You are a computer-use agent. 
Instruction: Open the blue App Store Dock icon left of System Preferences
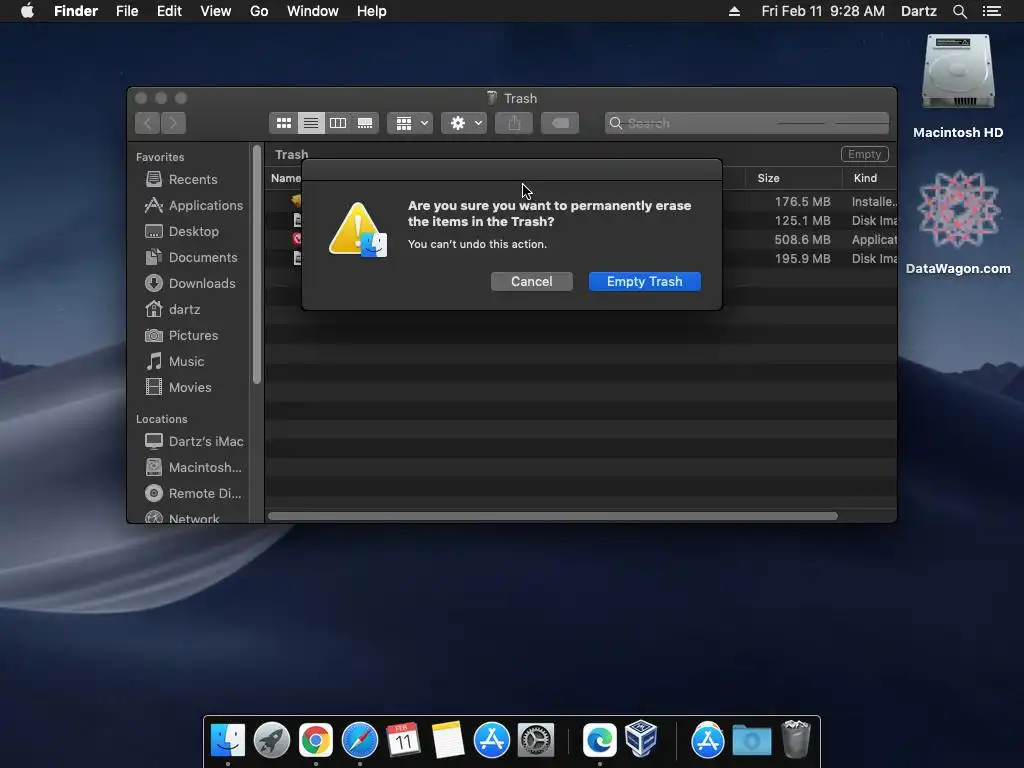[x=492, y=740]
